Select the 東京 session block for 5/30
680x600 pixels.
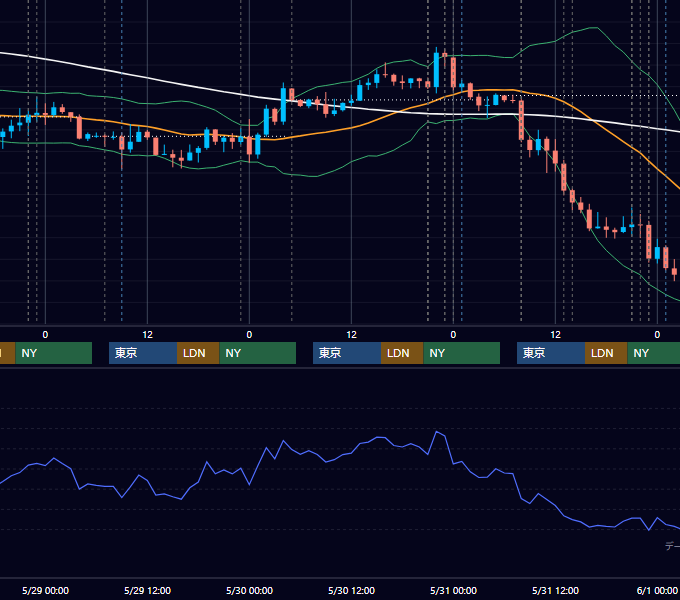coord(347,353)
